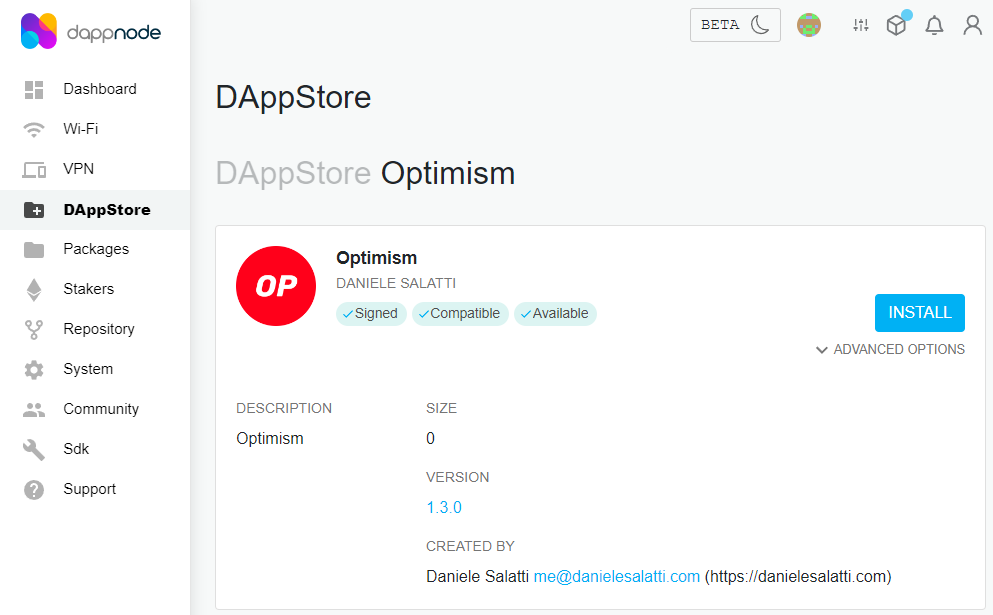Click the size value 0
Viewport: 993px width, 615px height.
(x=431, y=438)
